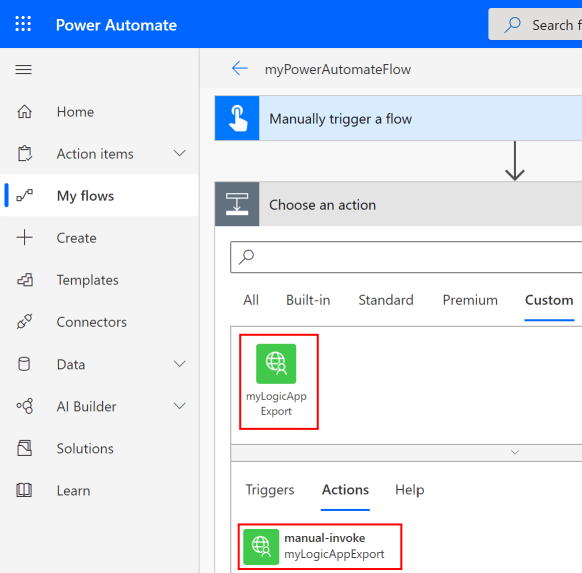Click the Choose an action icon
582x573 pixels.
237,204
